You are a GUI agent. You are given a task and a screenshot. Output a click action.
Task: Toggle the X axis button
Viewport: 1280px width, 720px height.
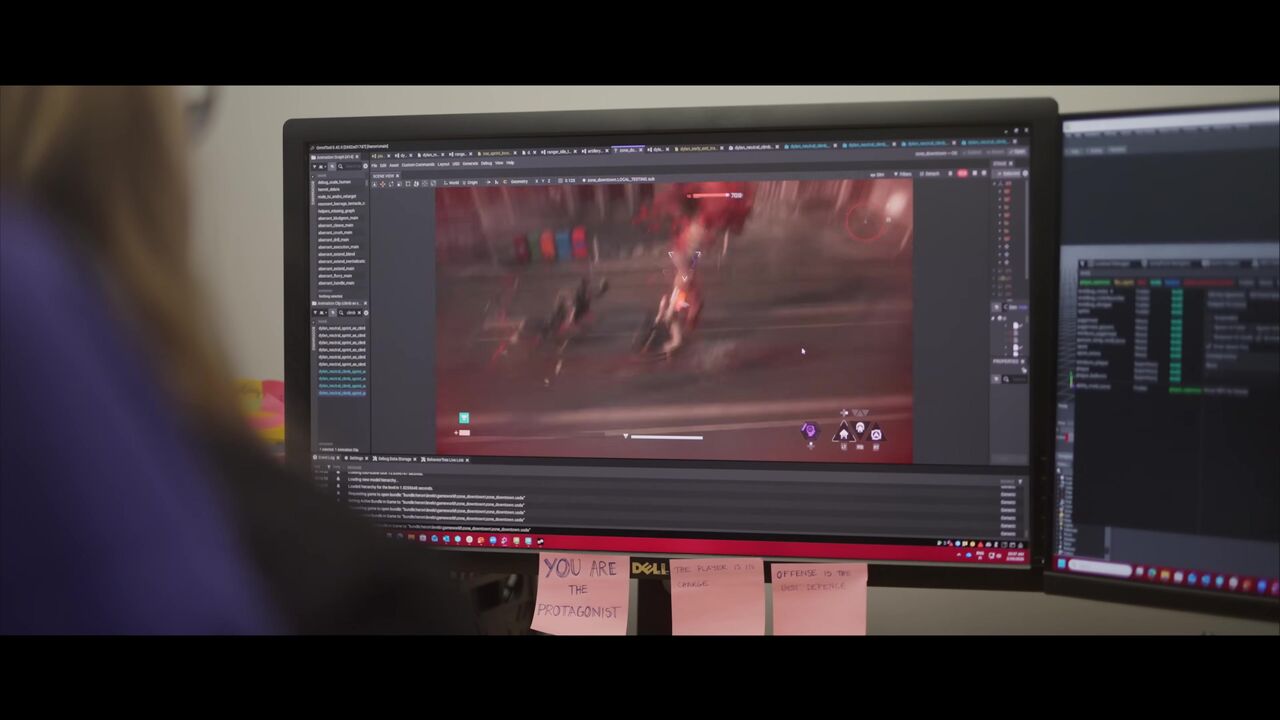click(x=537, y=181)
